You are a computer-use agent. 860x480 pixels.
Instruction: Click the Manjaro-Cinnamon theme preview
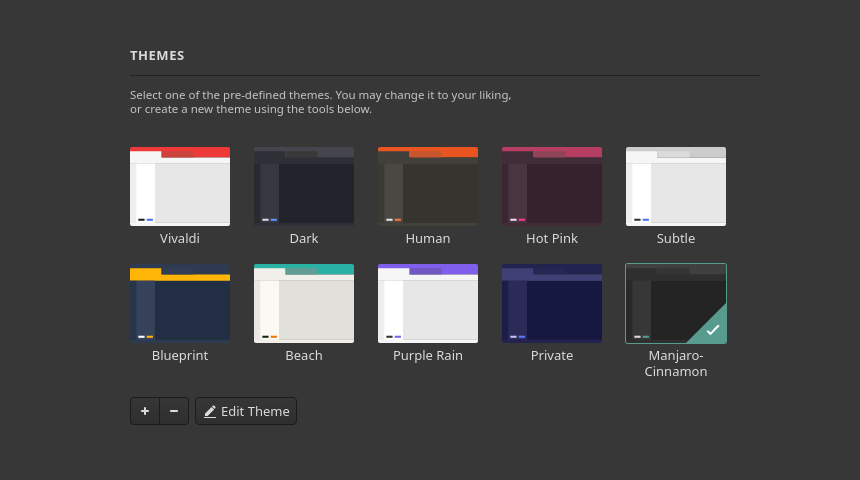676,303
